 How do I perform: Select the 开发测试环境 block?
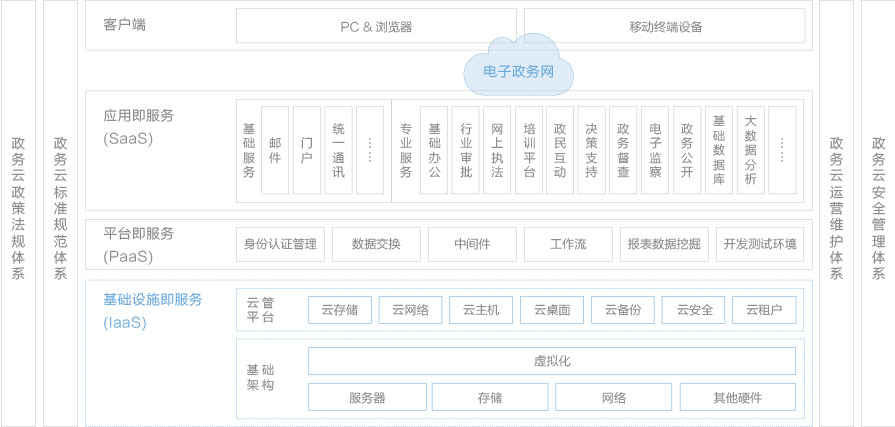click(x=760, y=244)
